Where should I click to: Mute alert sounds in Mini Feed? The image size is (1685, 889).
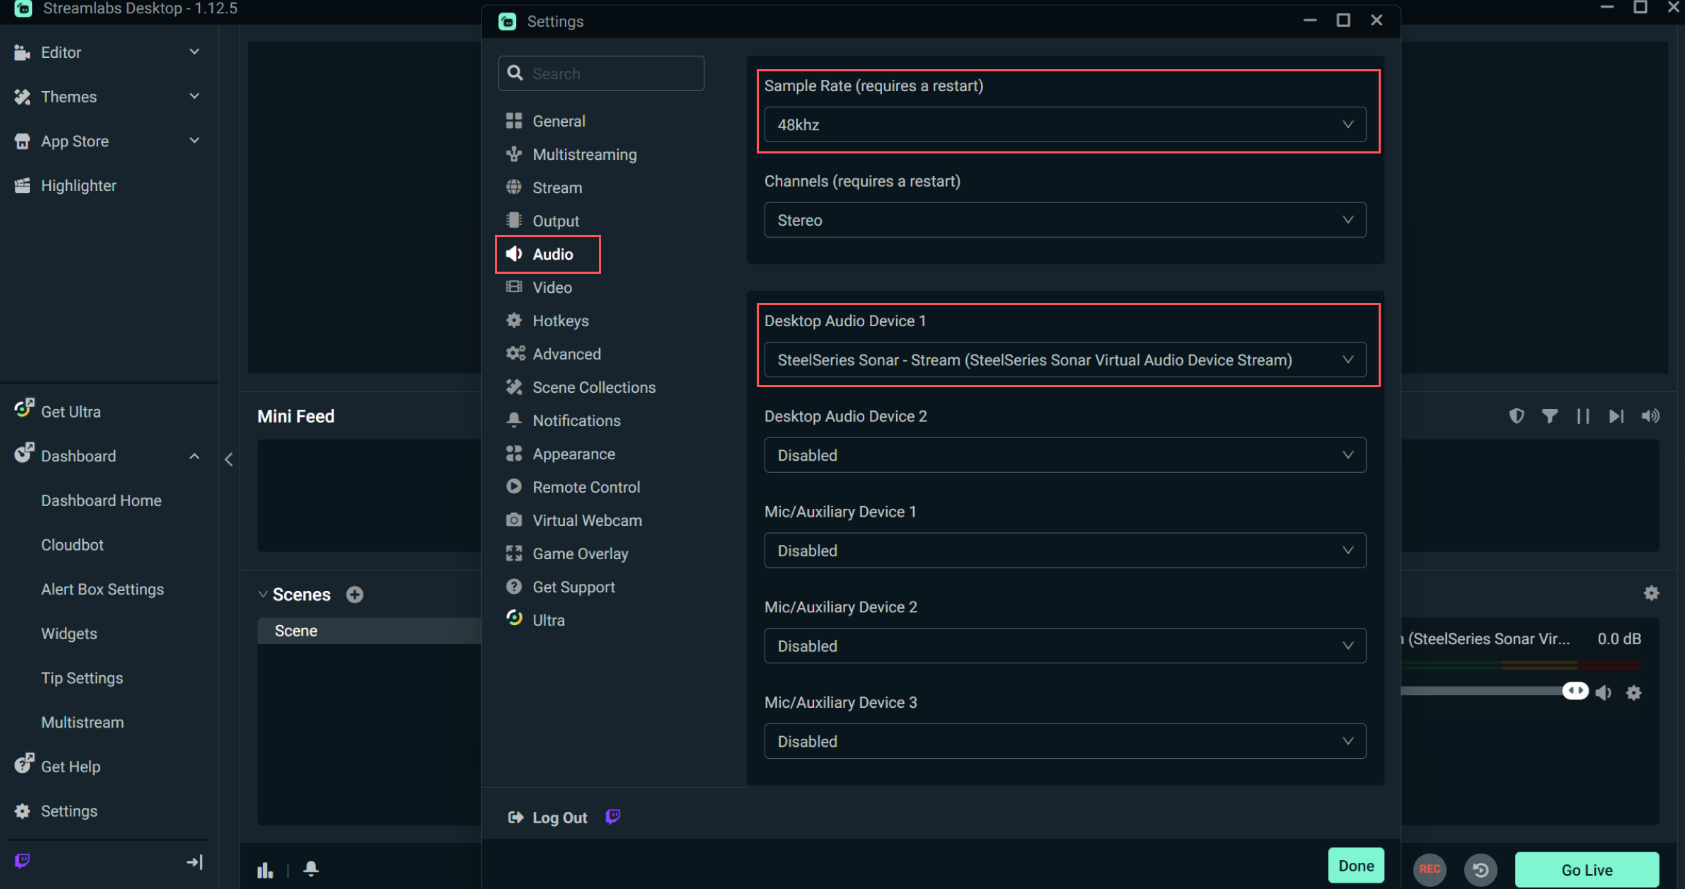[1650, 416]
